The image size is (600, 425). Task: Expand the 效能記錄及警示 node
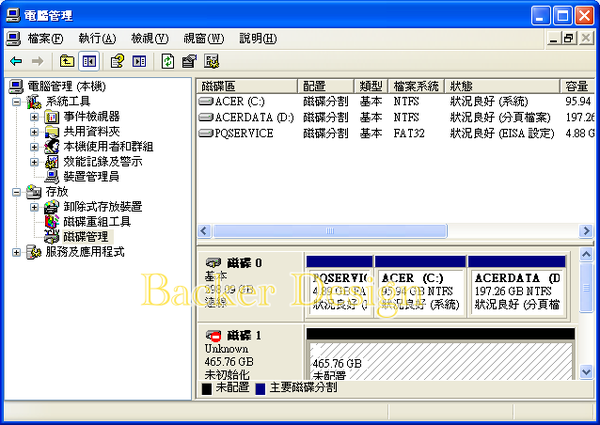34,162
